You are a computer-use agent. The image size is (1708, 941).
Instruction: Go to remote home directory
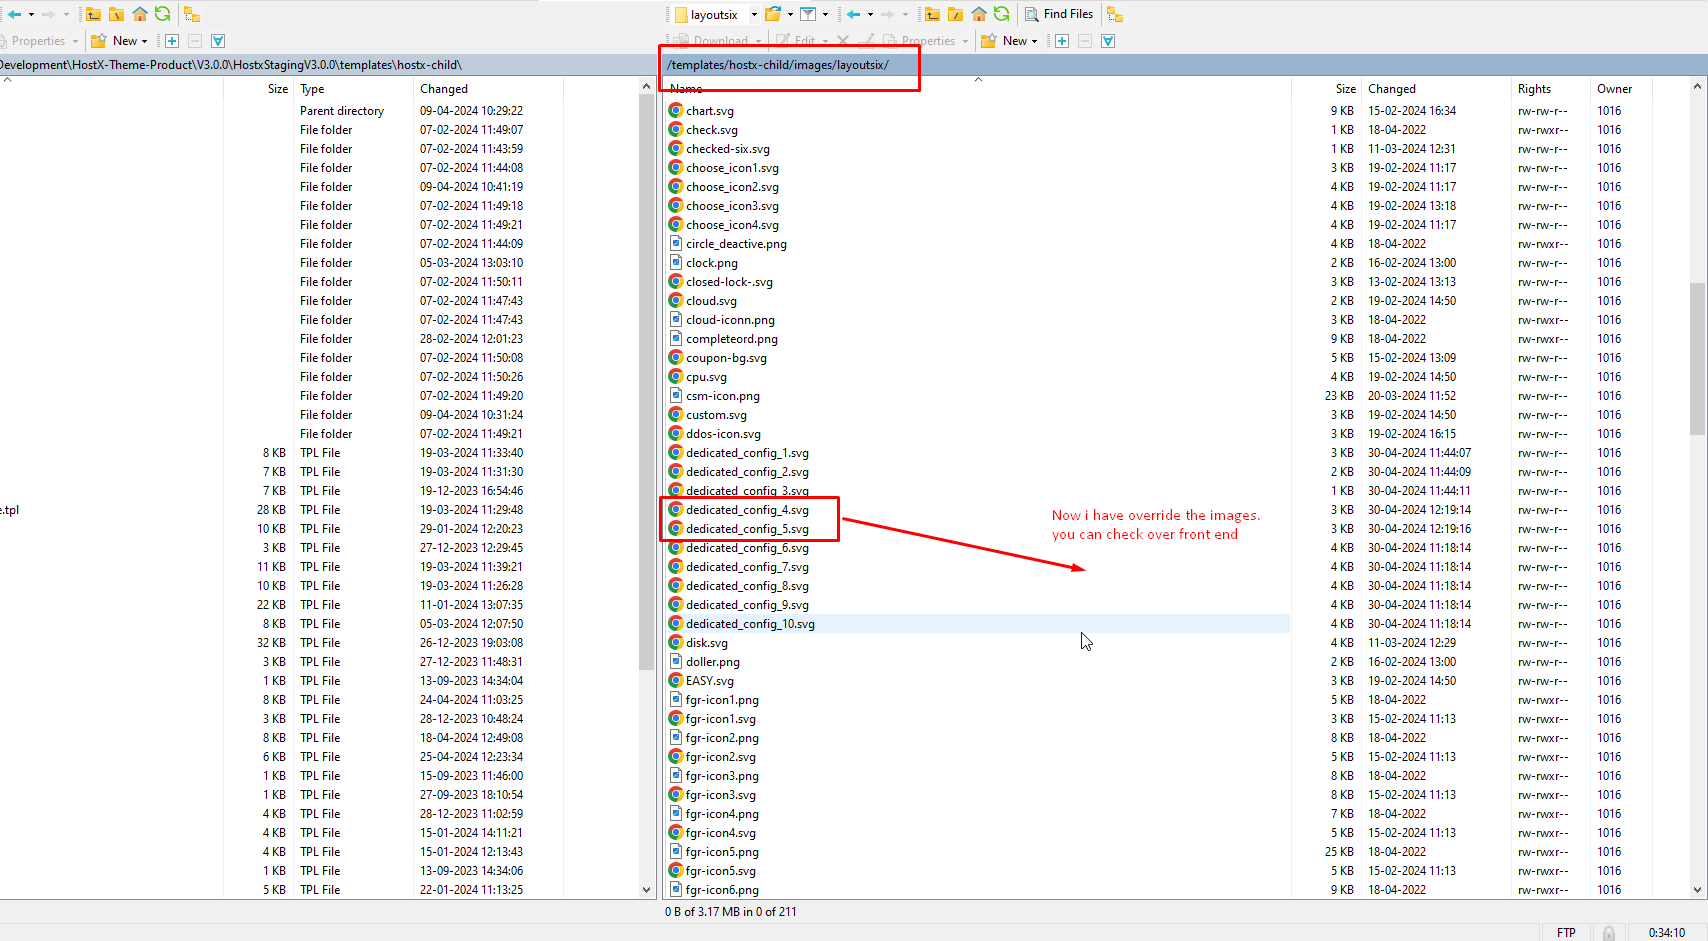pos(979,14)
